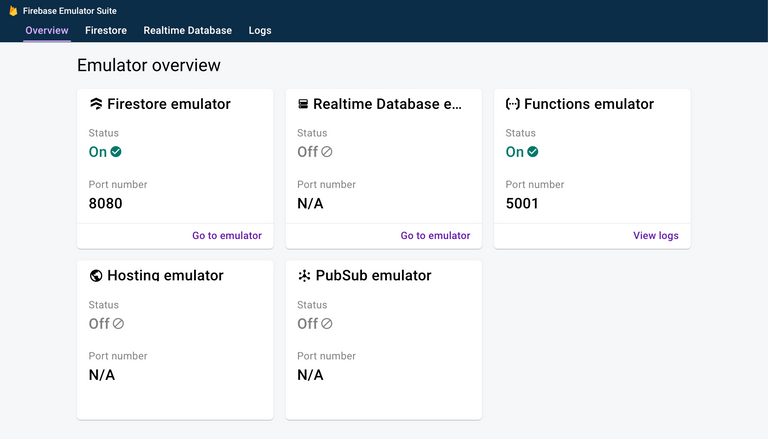The image size is (768, 439).
Task: Click the Firestore green check status icon
Action: point(116,152)
